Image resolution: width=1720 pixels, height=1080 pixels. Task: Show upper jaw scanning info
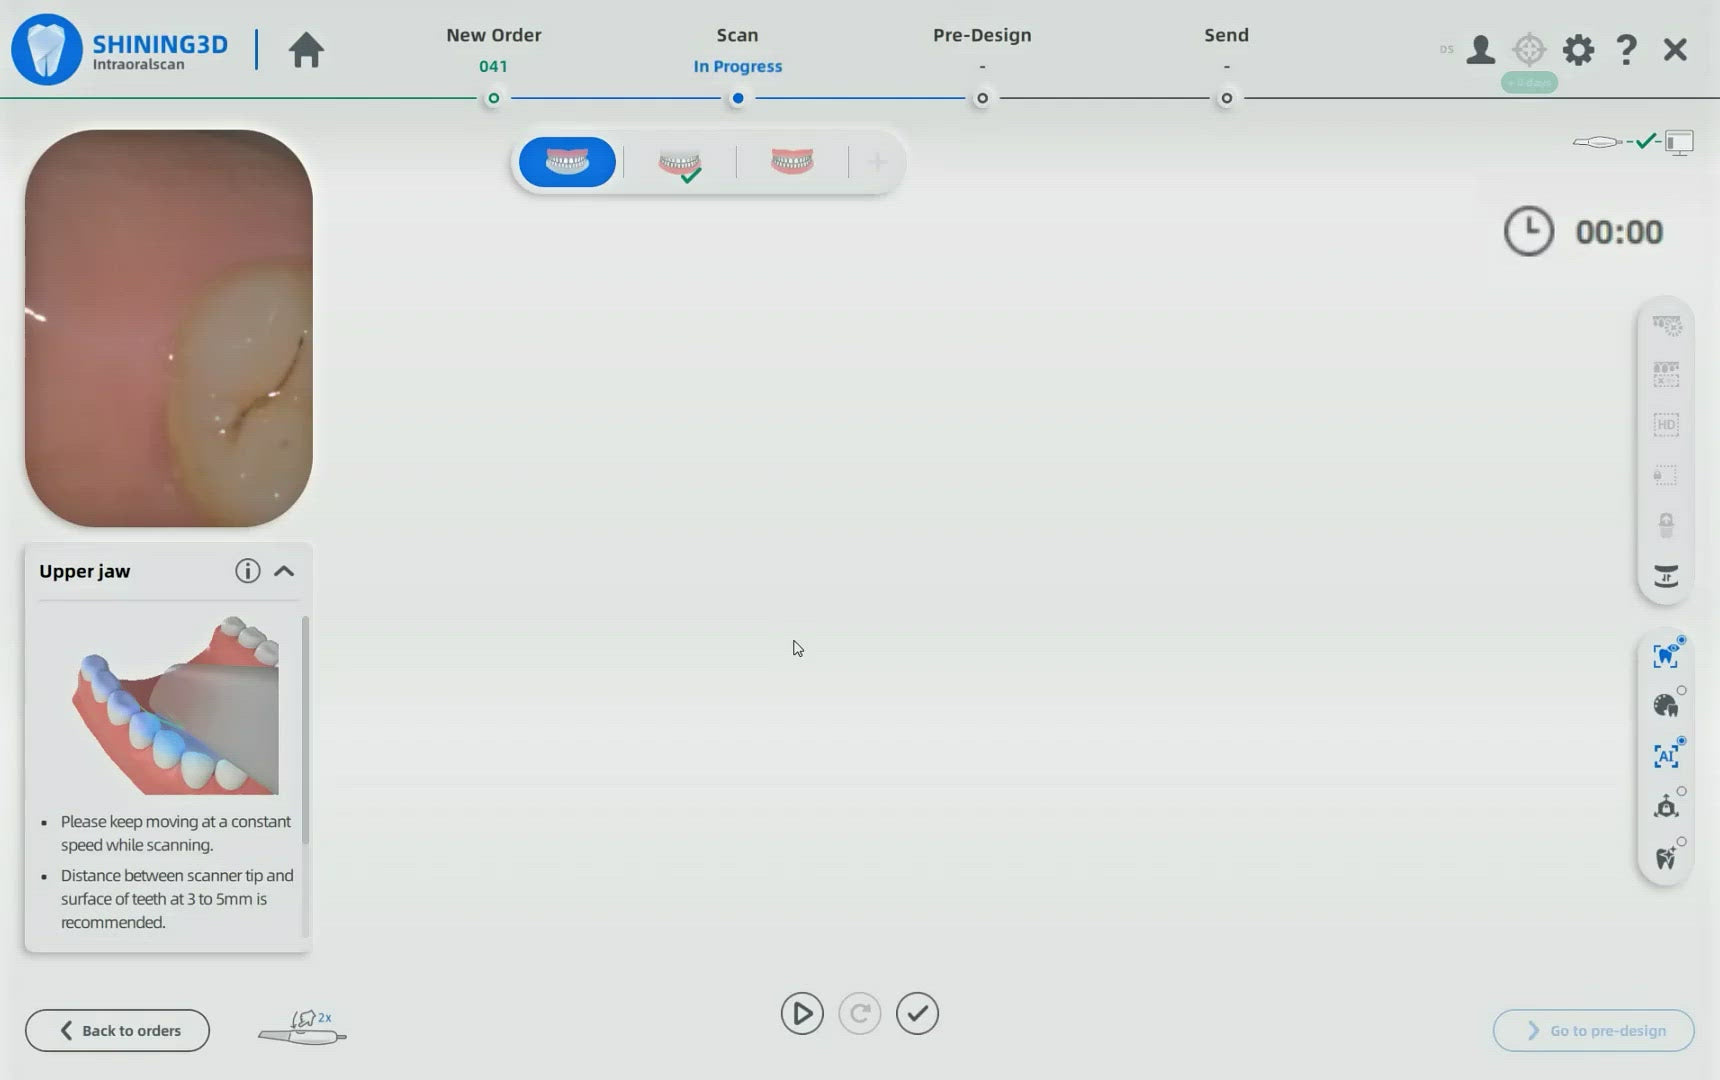(x=247, y=571)
